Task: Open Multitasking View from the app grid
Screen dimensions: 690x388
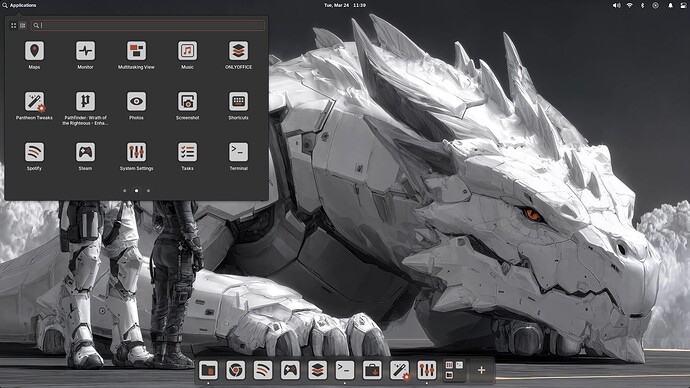Action: pyautogui.click(x=136, y=55)
